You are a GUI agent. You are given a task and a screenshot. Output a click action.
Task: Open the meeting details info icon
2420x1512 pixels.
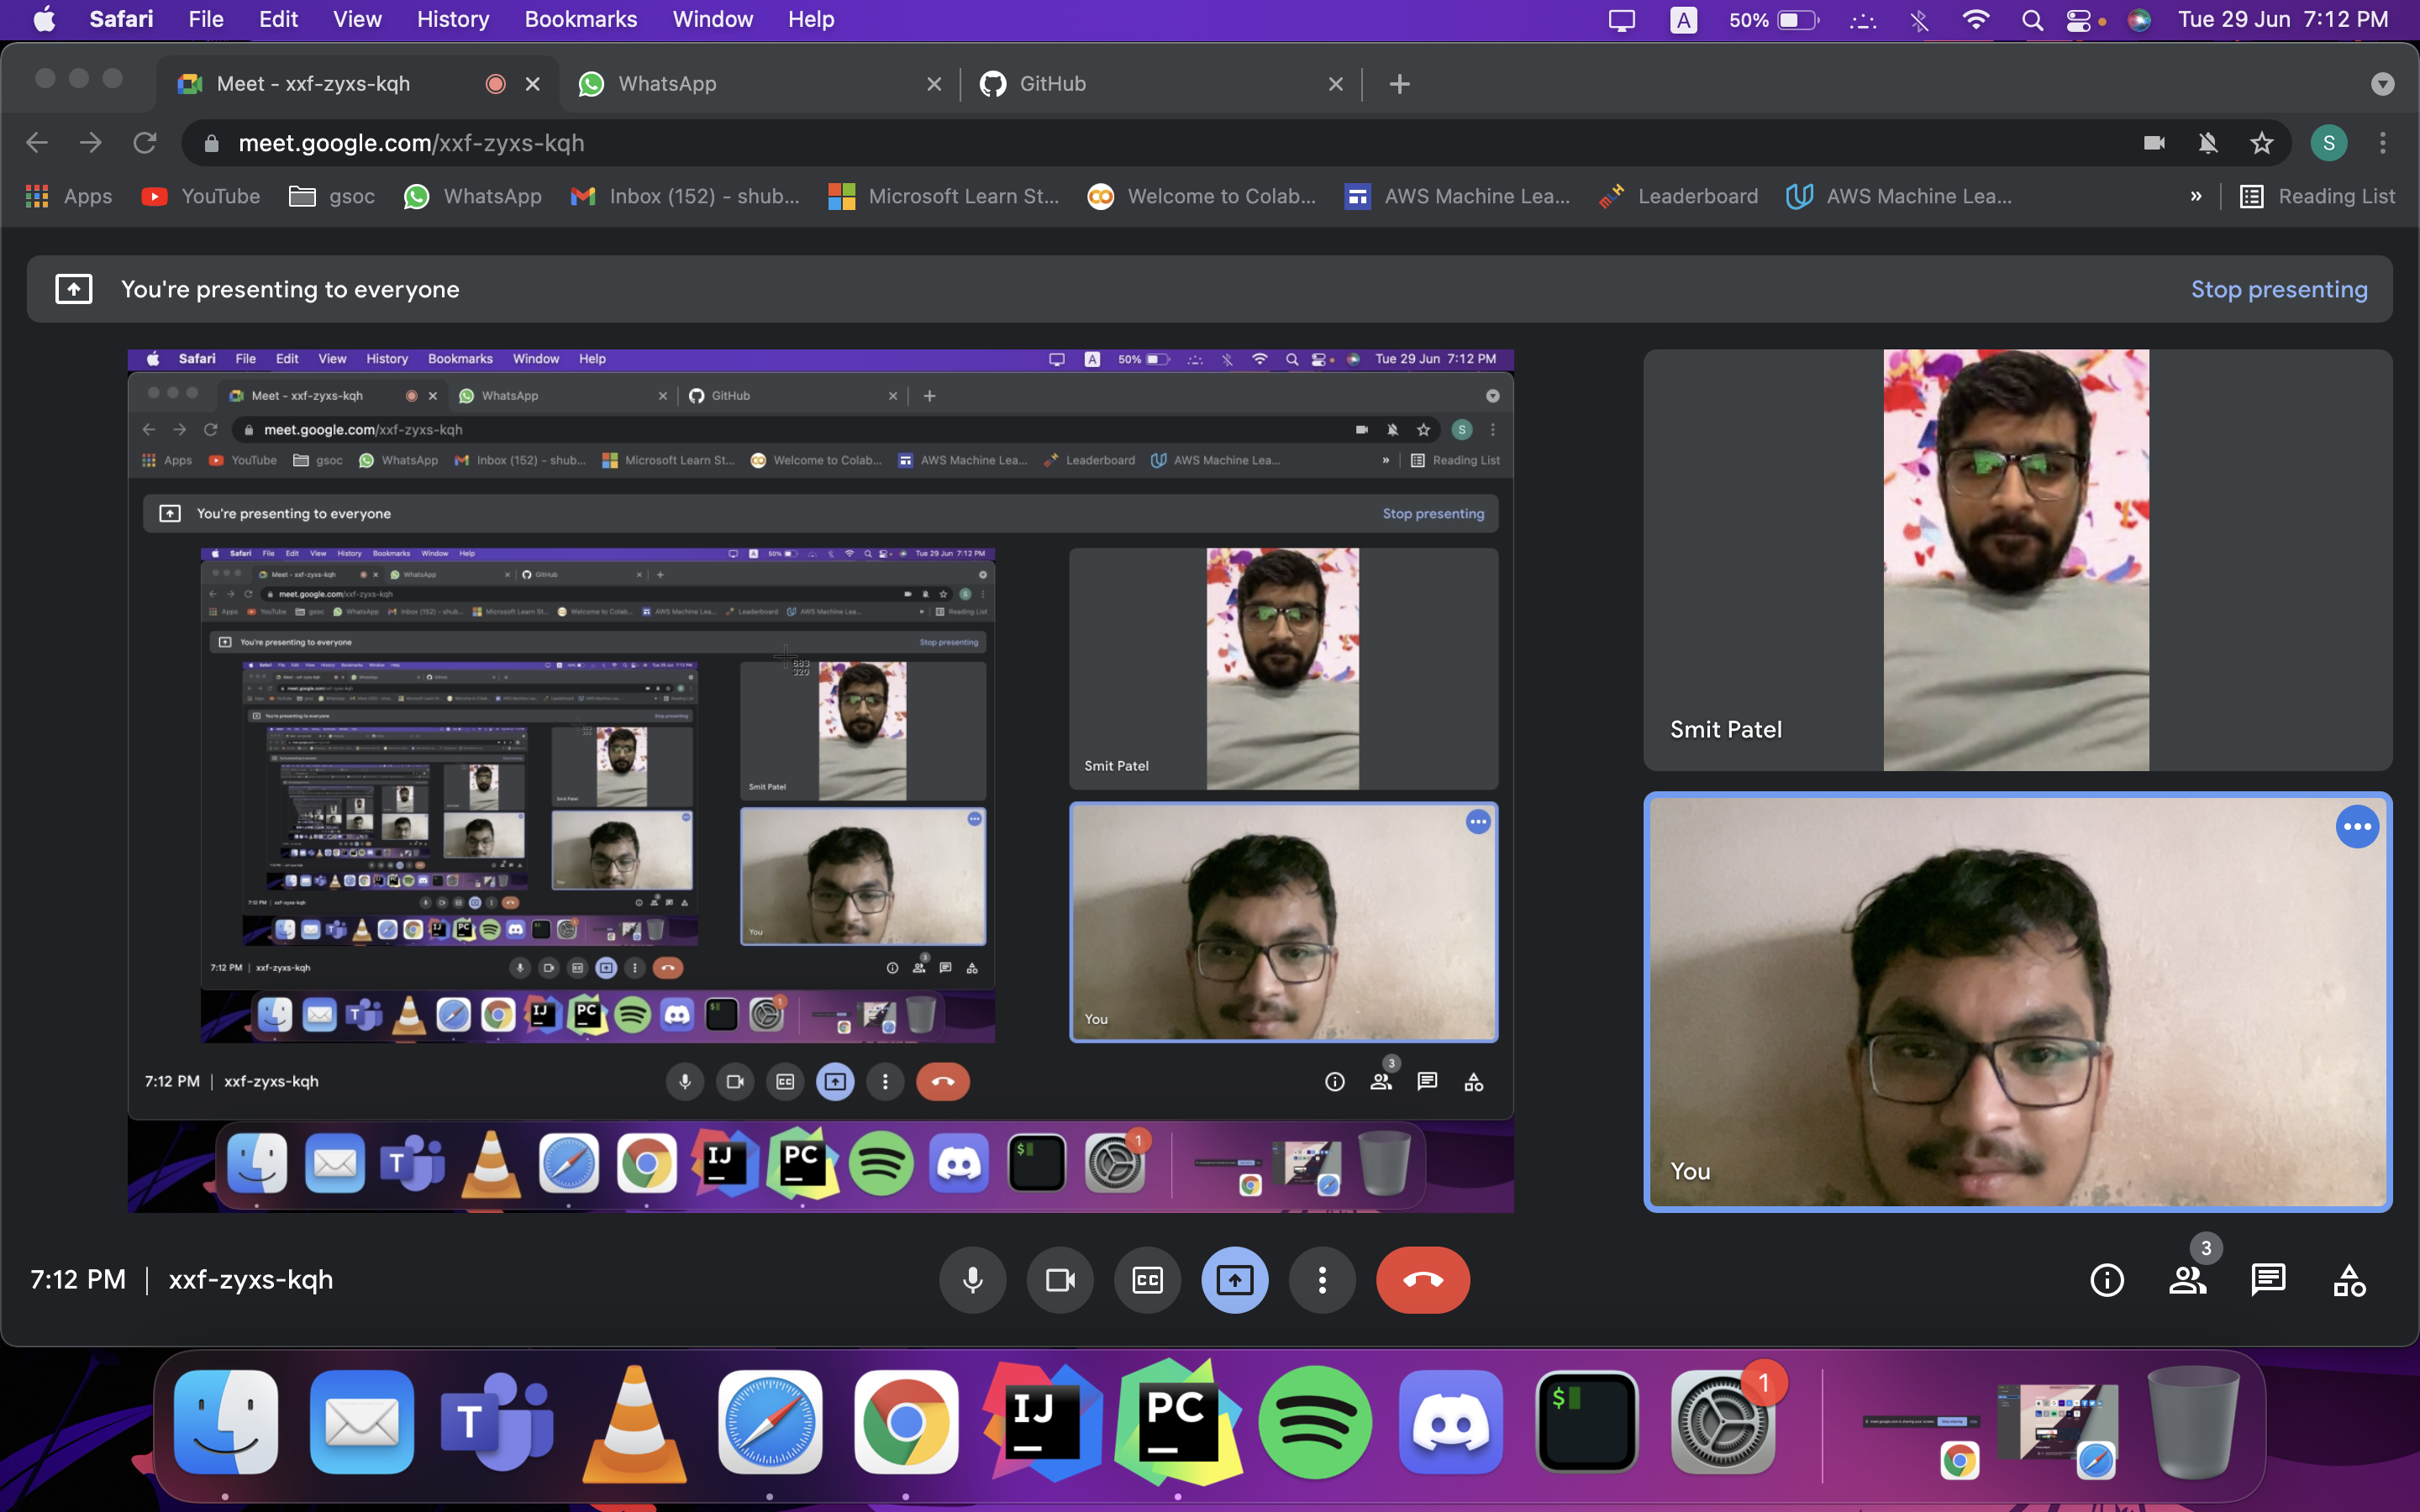click(x=2106, y=1280)
